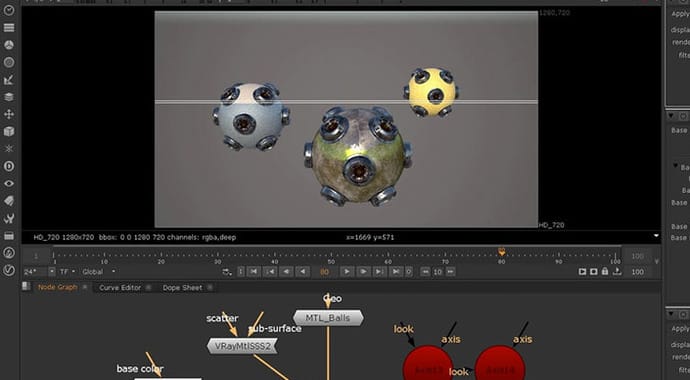Open the Filter nodes circular icon
The width and height of the screenshot is (690, 380).
click(9, 62)
